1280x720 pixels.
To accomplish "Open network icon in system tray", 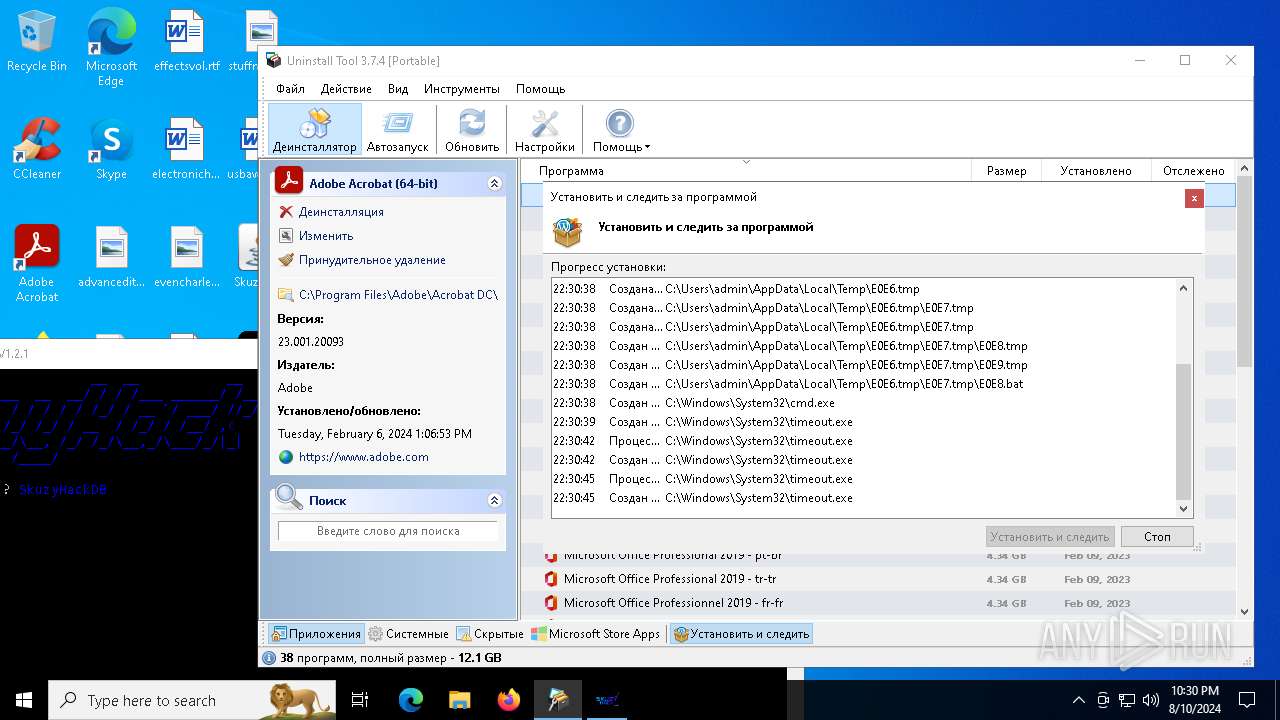I will click(1127, 700).
